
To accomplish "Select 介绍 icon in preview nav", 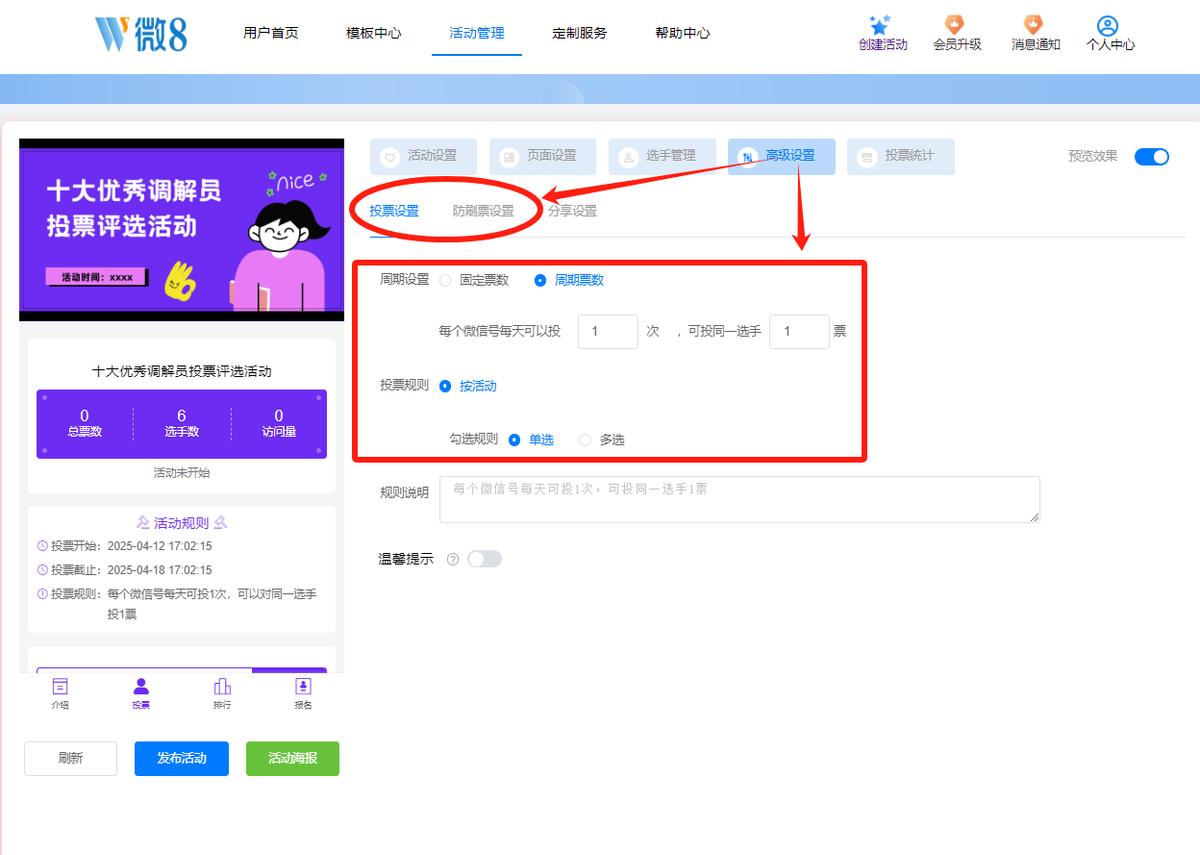I will (x=60, y=686).
